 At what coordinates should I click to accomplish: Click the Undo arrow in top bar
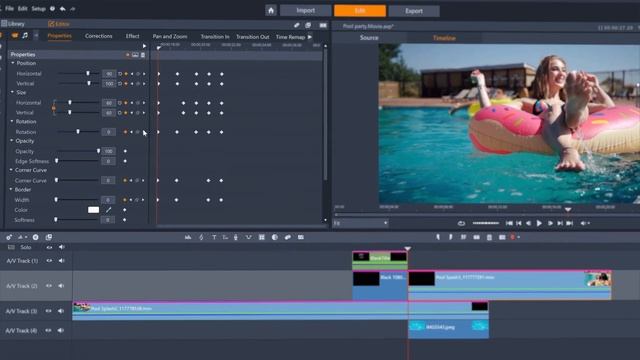point(62,9)
